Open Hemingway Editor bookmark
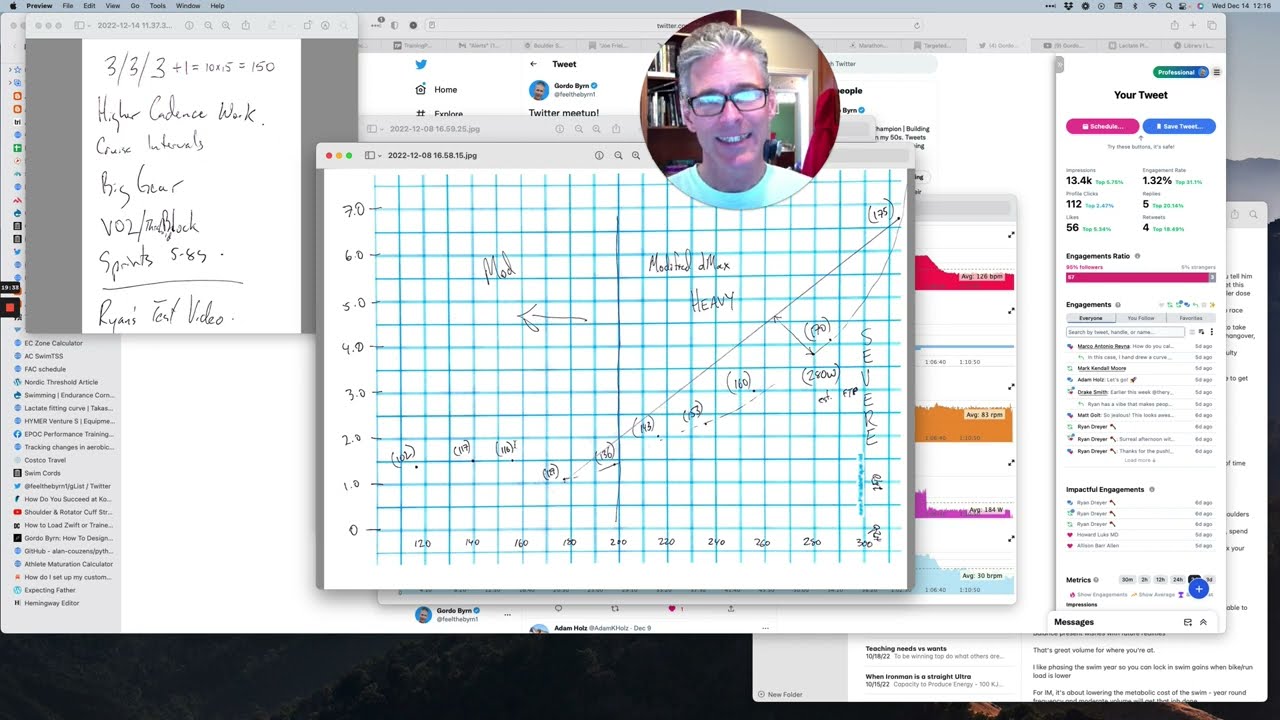The width and height of the screenshot is (1280, 720). pyautogui.click(x=51, y=603)
